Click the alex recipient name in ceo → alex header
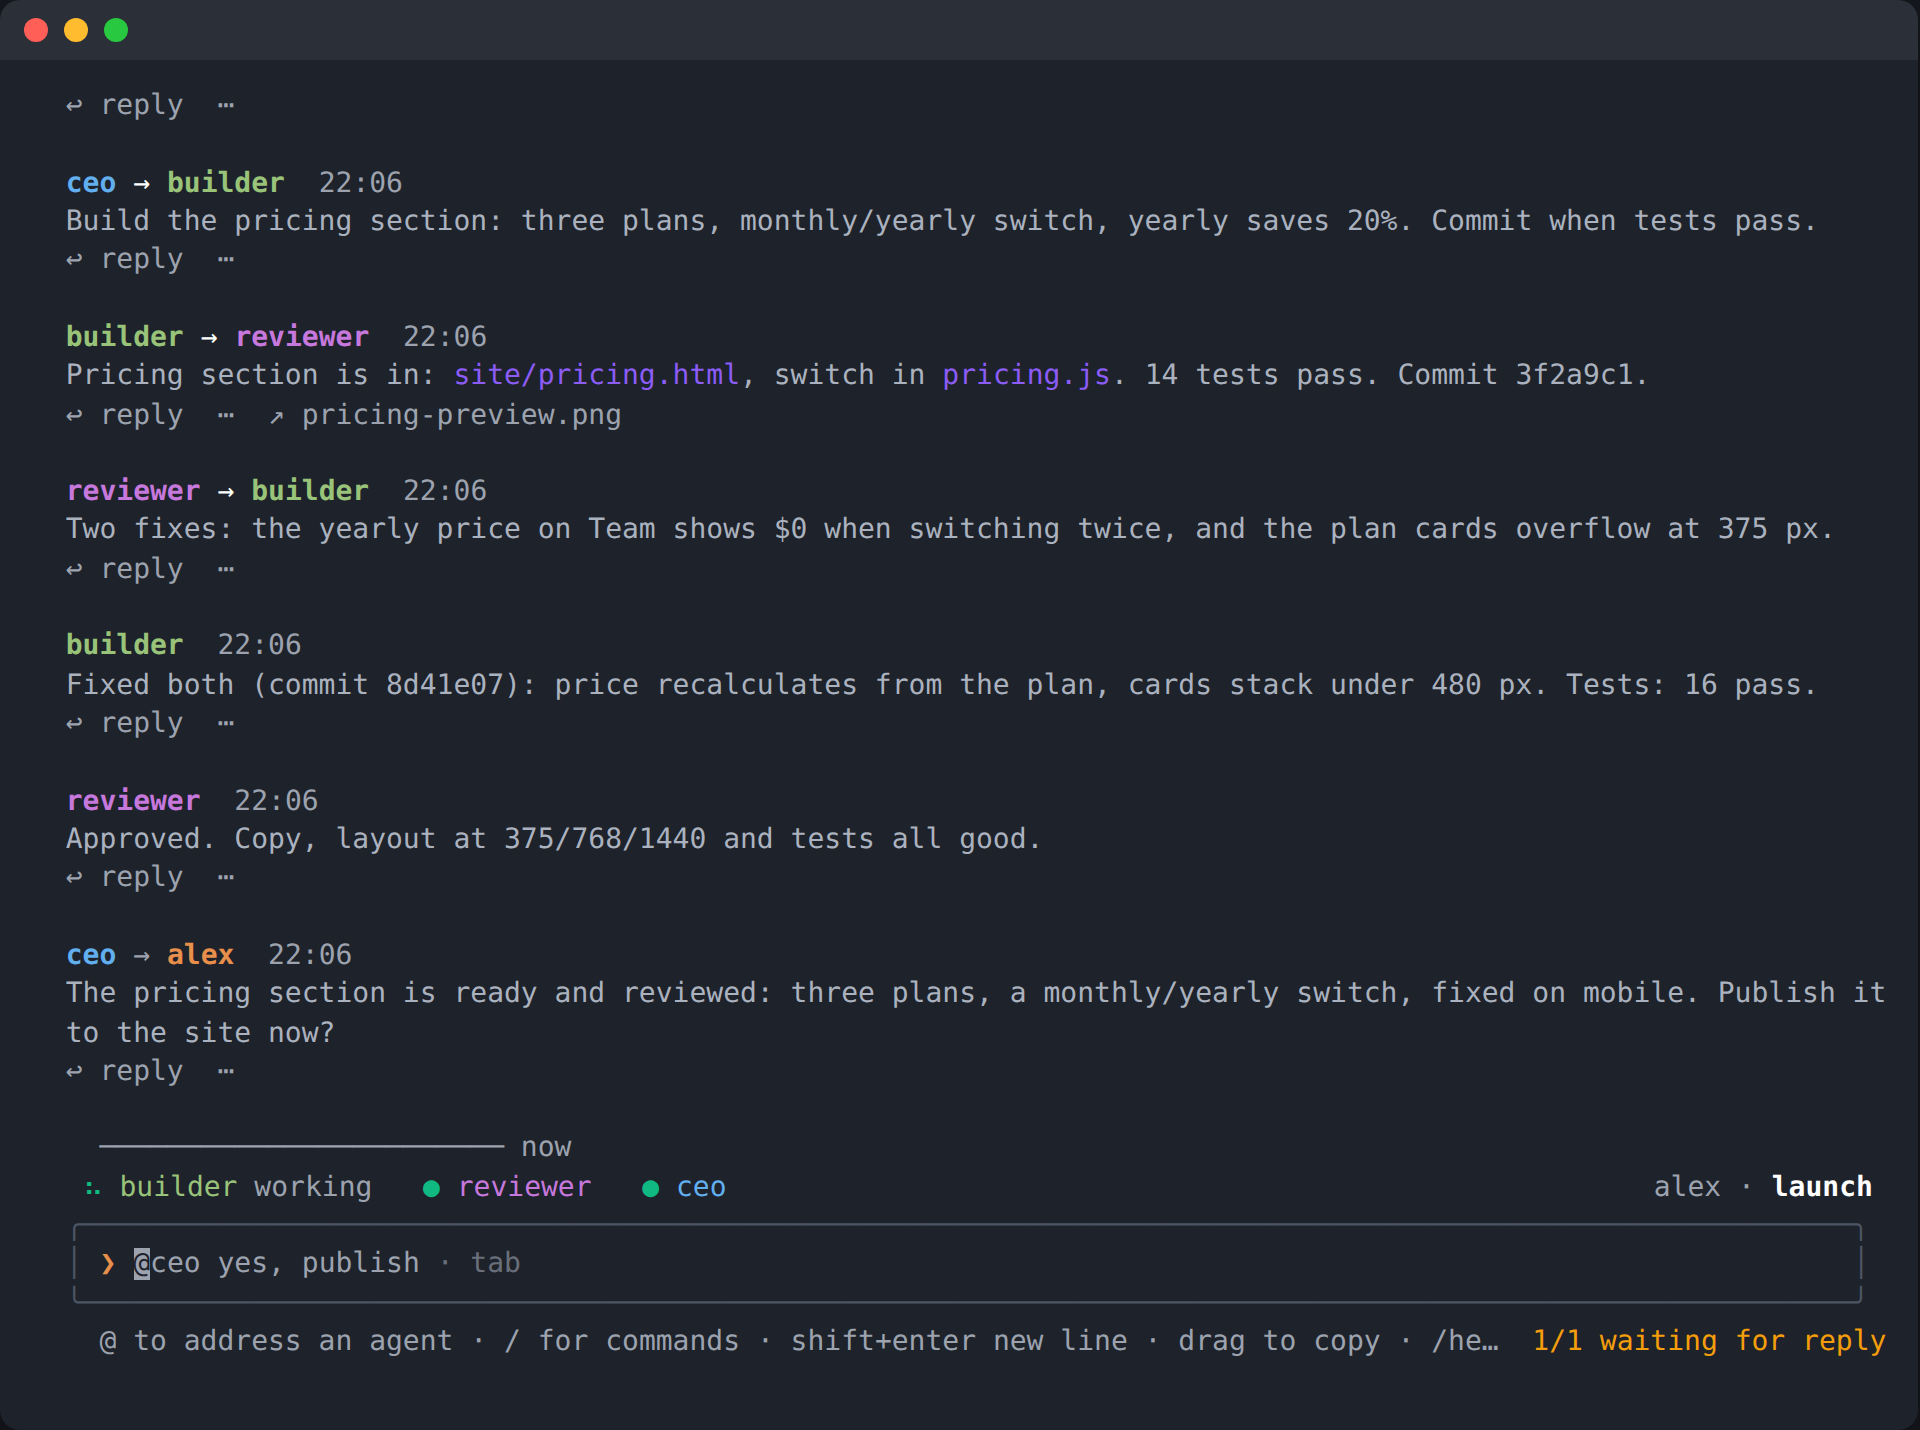The image size is (1920, 1430). coord(200,955)
